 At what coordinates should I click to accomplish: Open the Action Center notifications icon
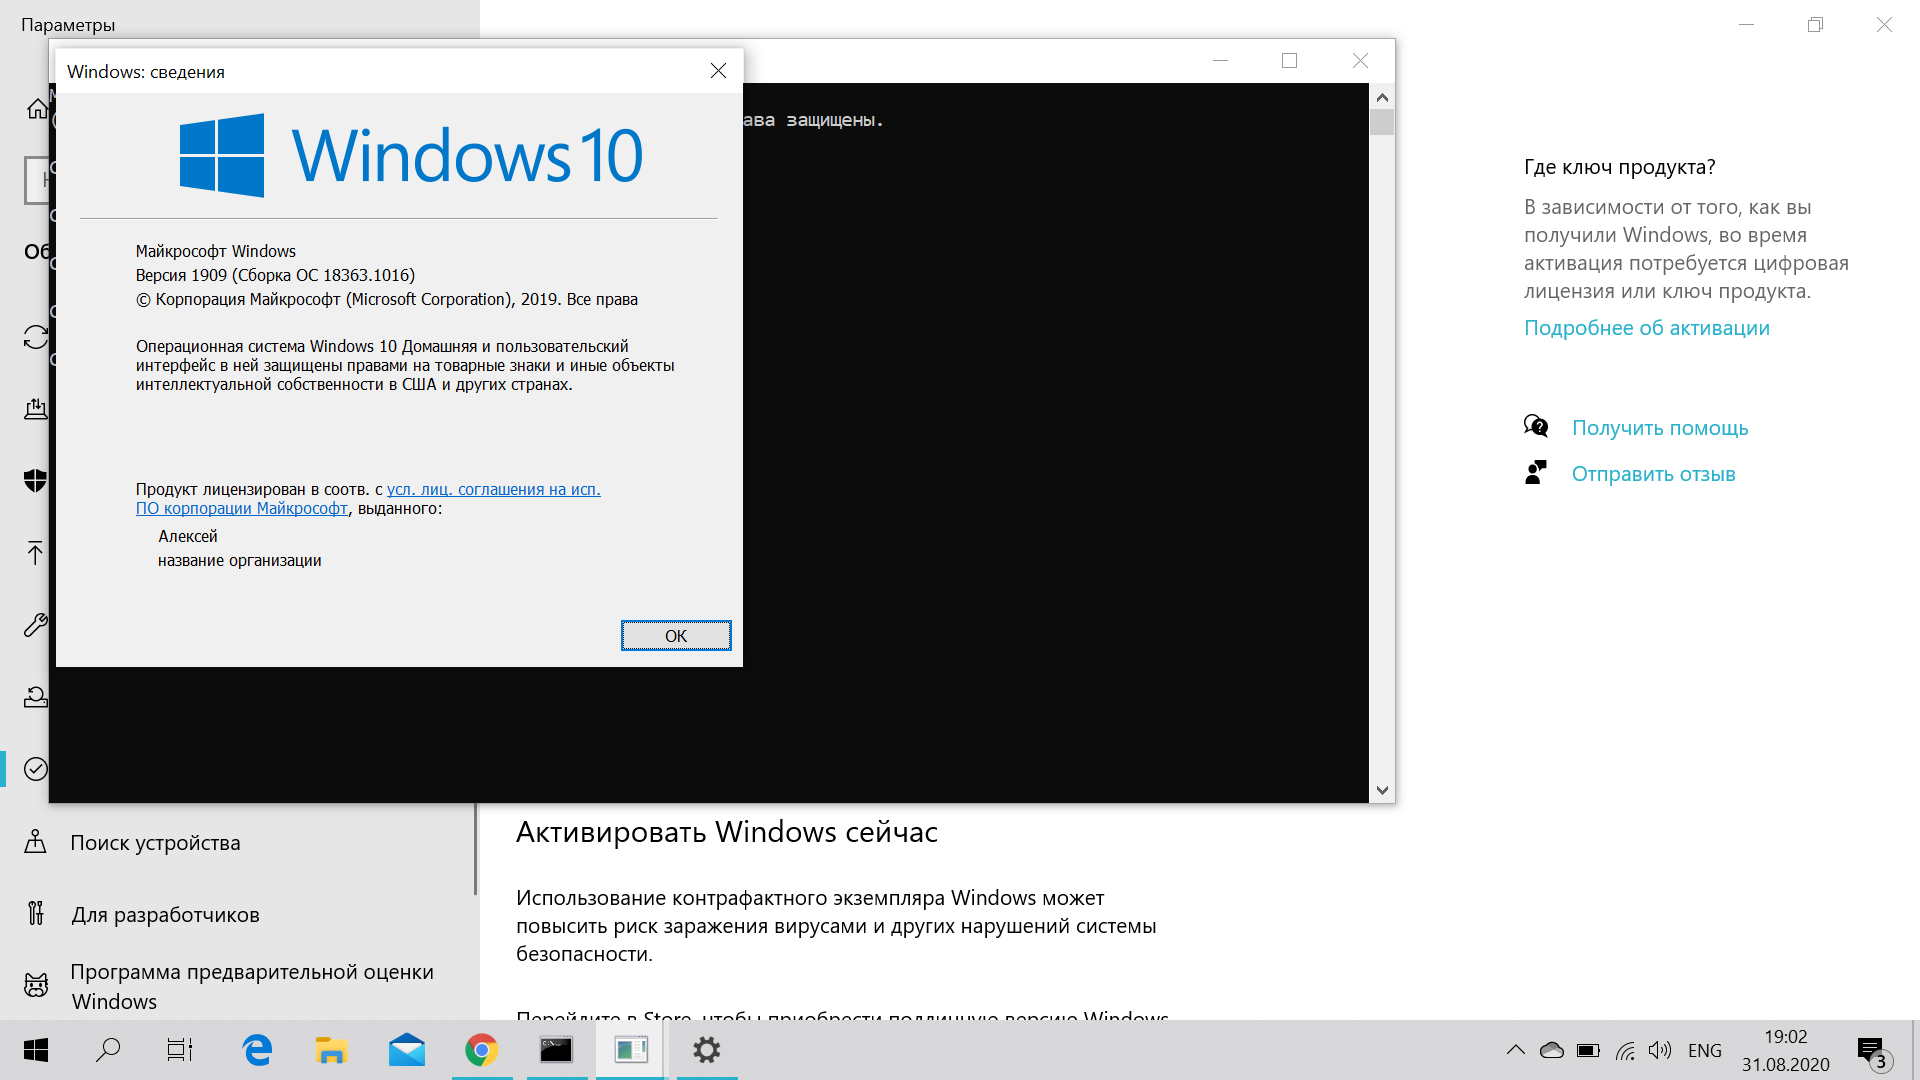1872,1051
